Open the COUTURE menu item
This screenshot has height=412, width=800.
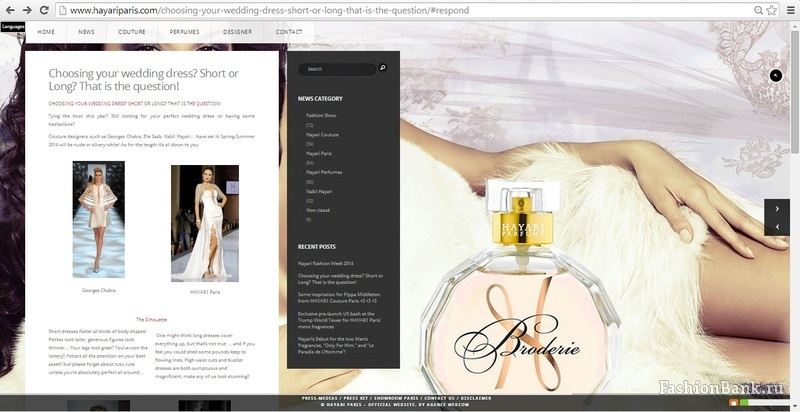point(132,32)
